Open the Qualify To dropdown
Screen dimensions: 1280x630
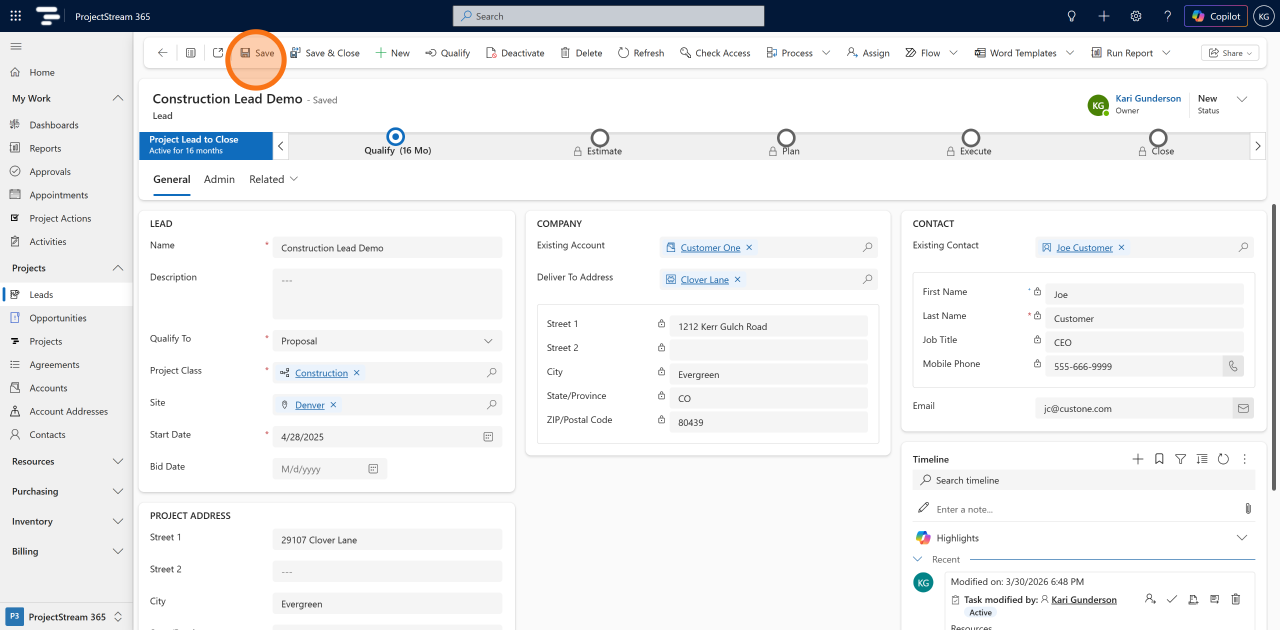tap(387, 341)
